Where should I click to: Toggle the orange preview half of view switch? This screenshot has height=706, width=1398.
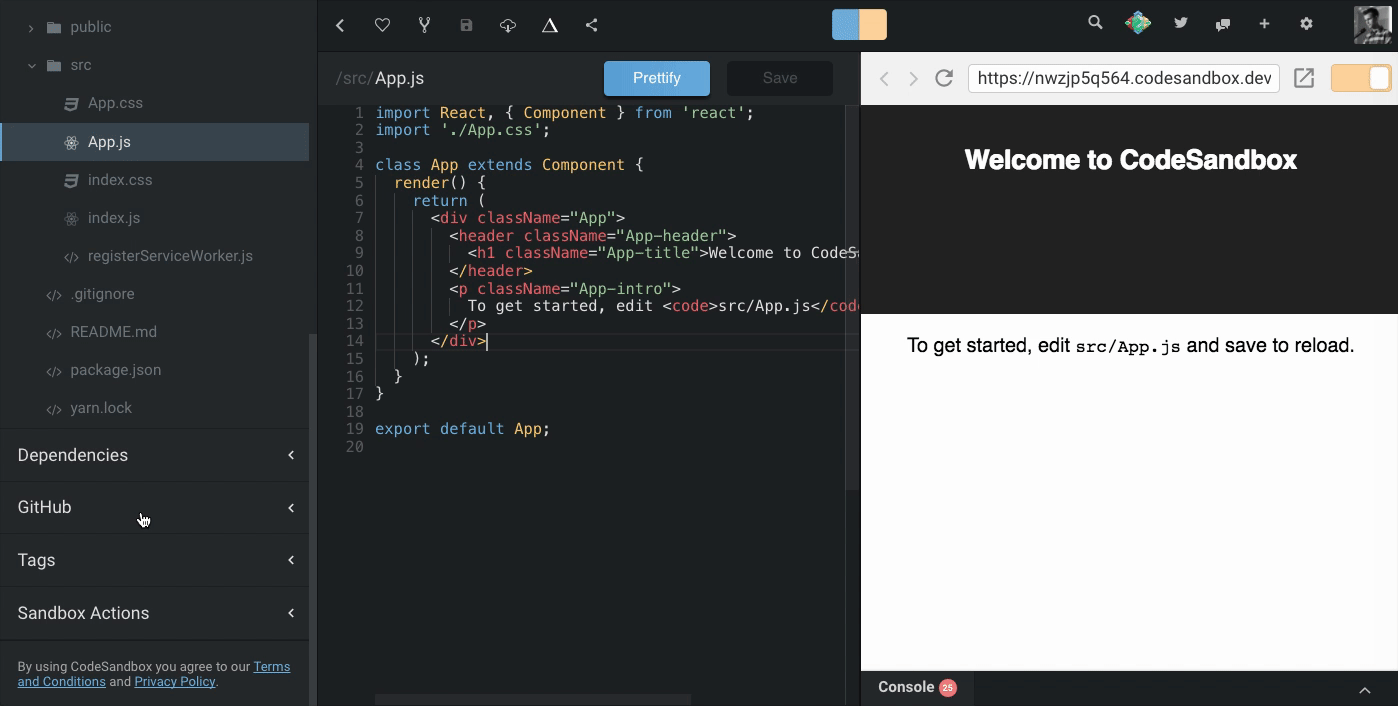(x=873, y=25)
